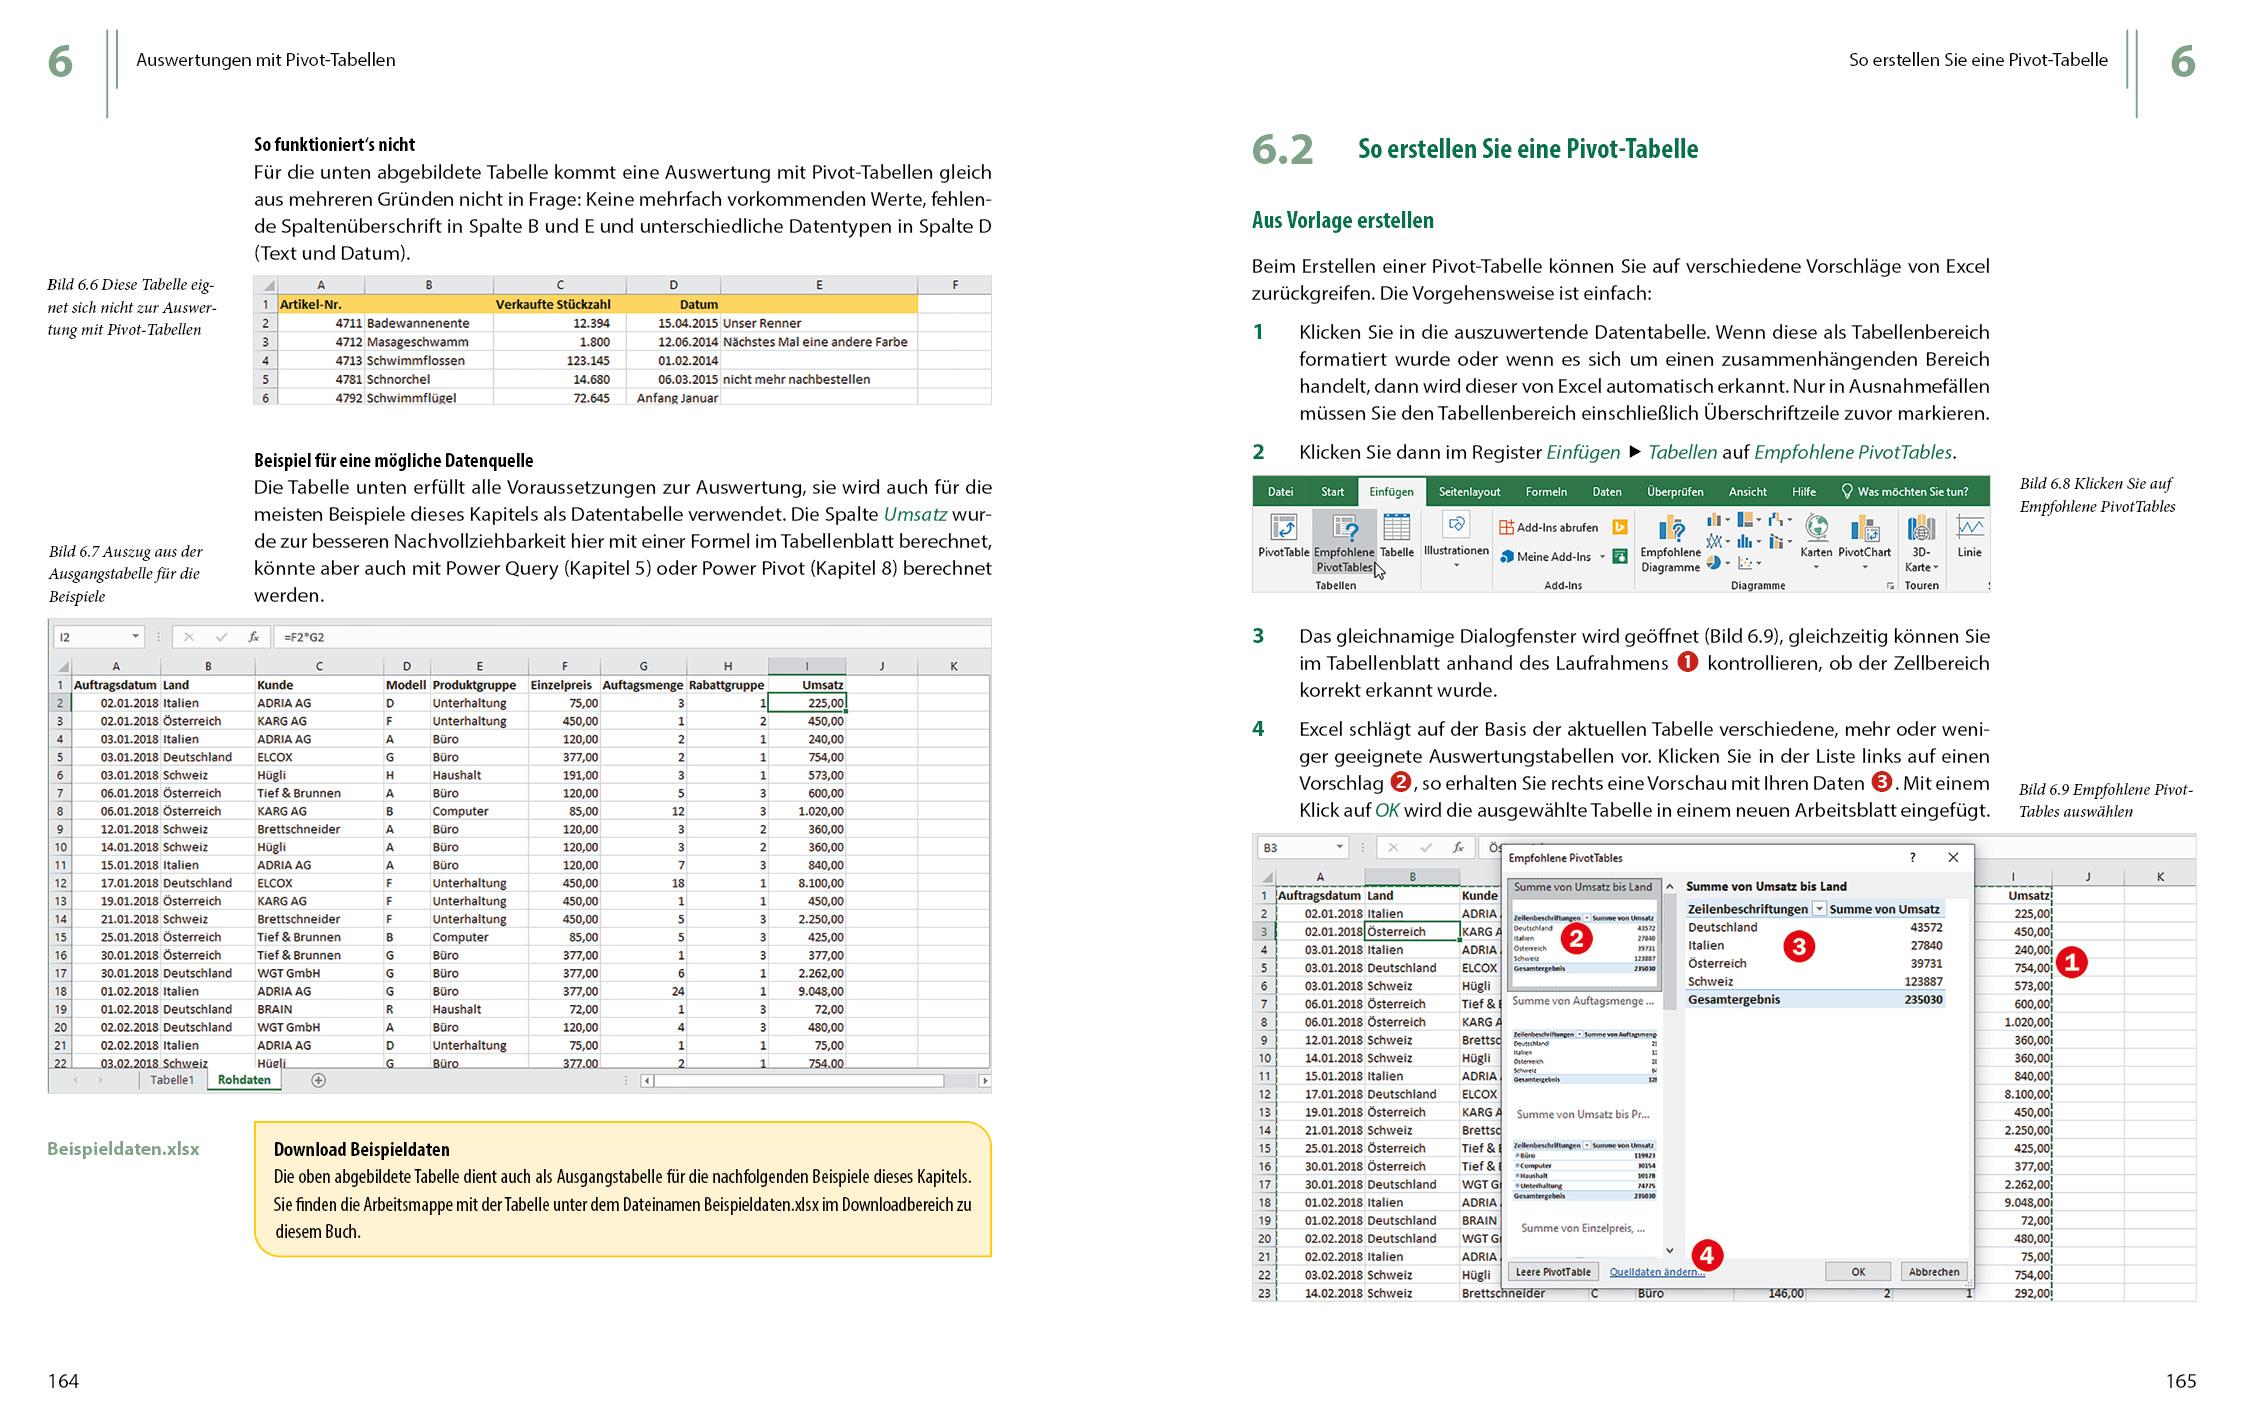
Task: Open the Datei ribbon tab
Action: pyautogui.click(x=1281, y=492)
